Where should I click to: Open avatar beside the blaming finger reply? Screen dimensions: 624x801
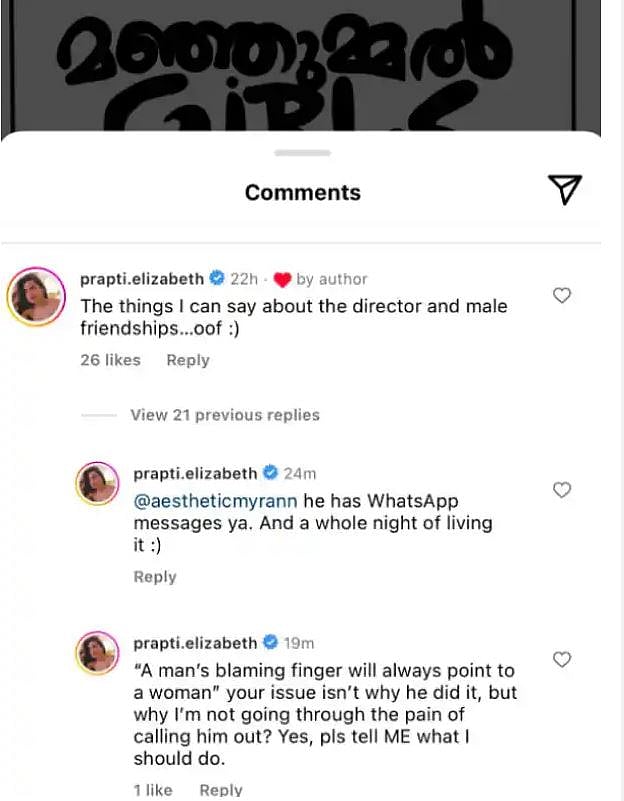[98, 655]
